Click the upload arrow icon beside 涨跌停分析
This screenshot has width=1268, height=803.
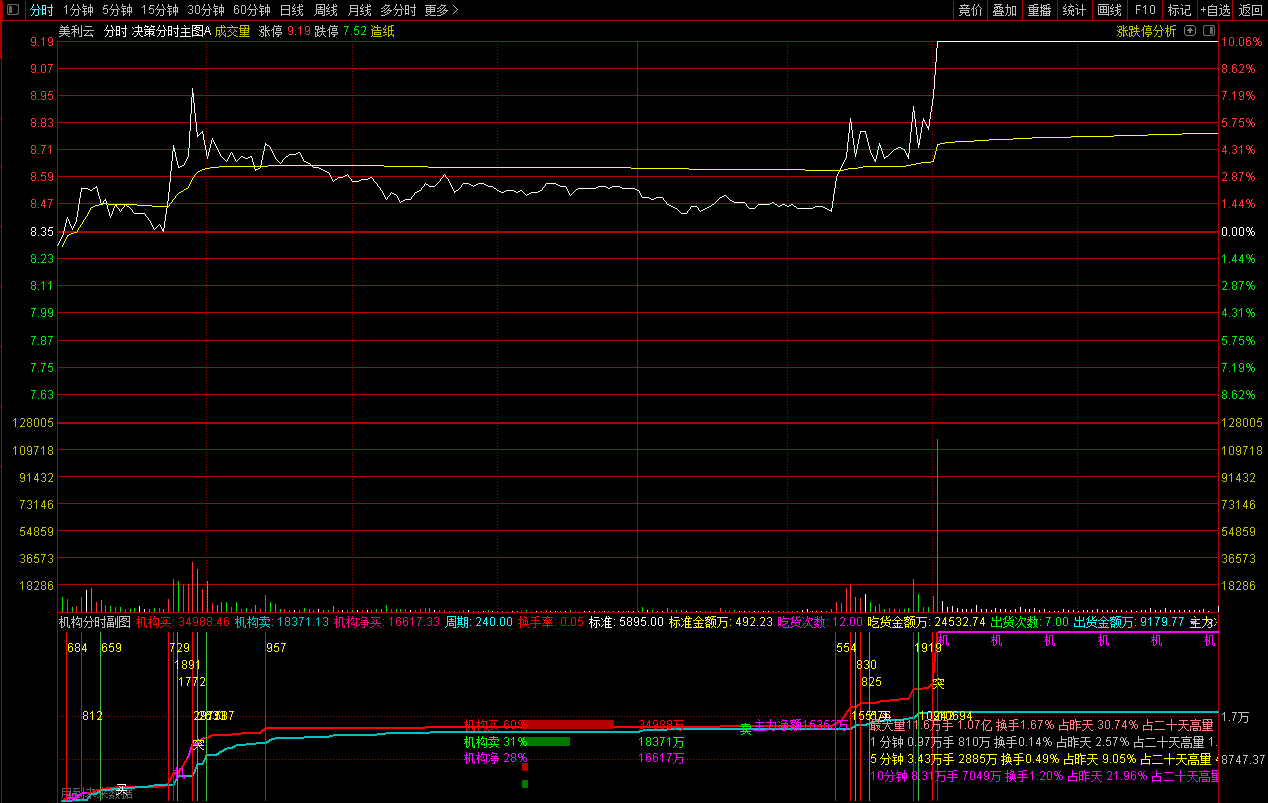(x=1190, y=31)
